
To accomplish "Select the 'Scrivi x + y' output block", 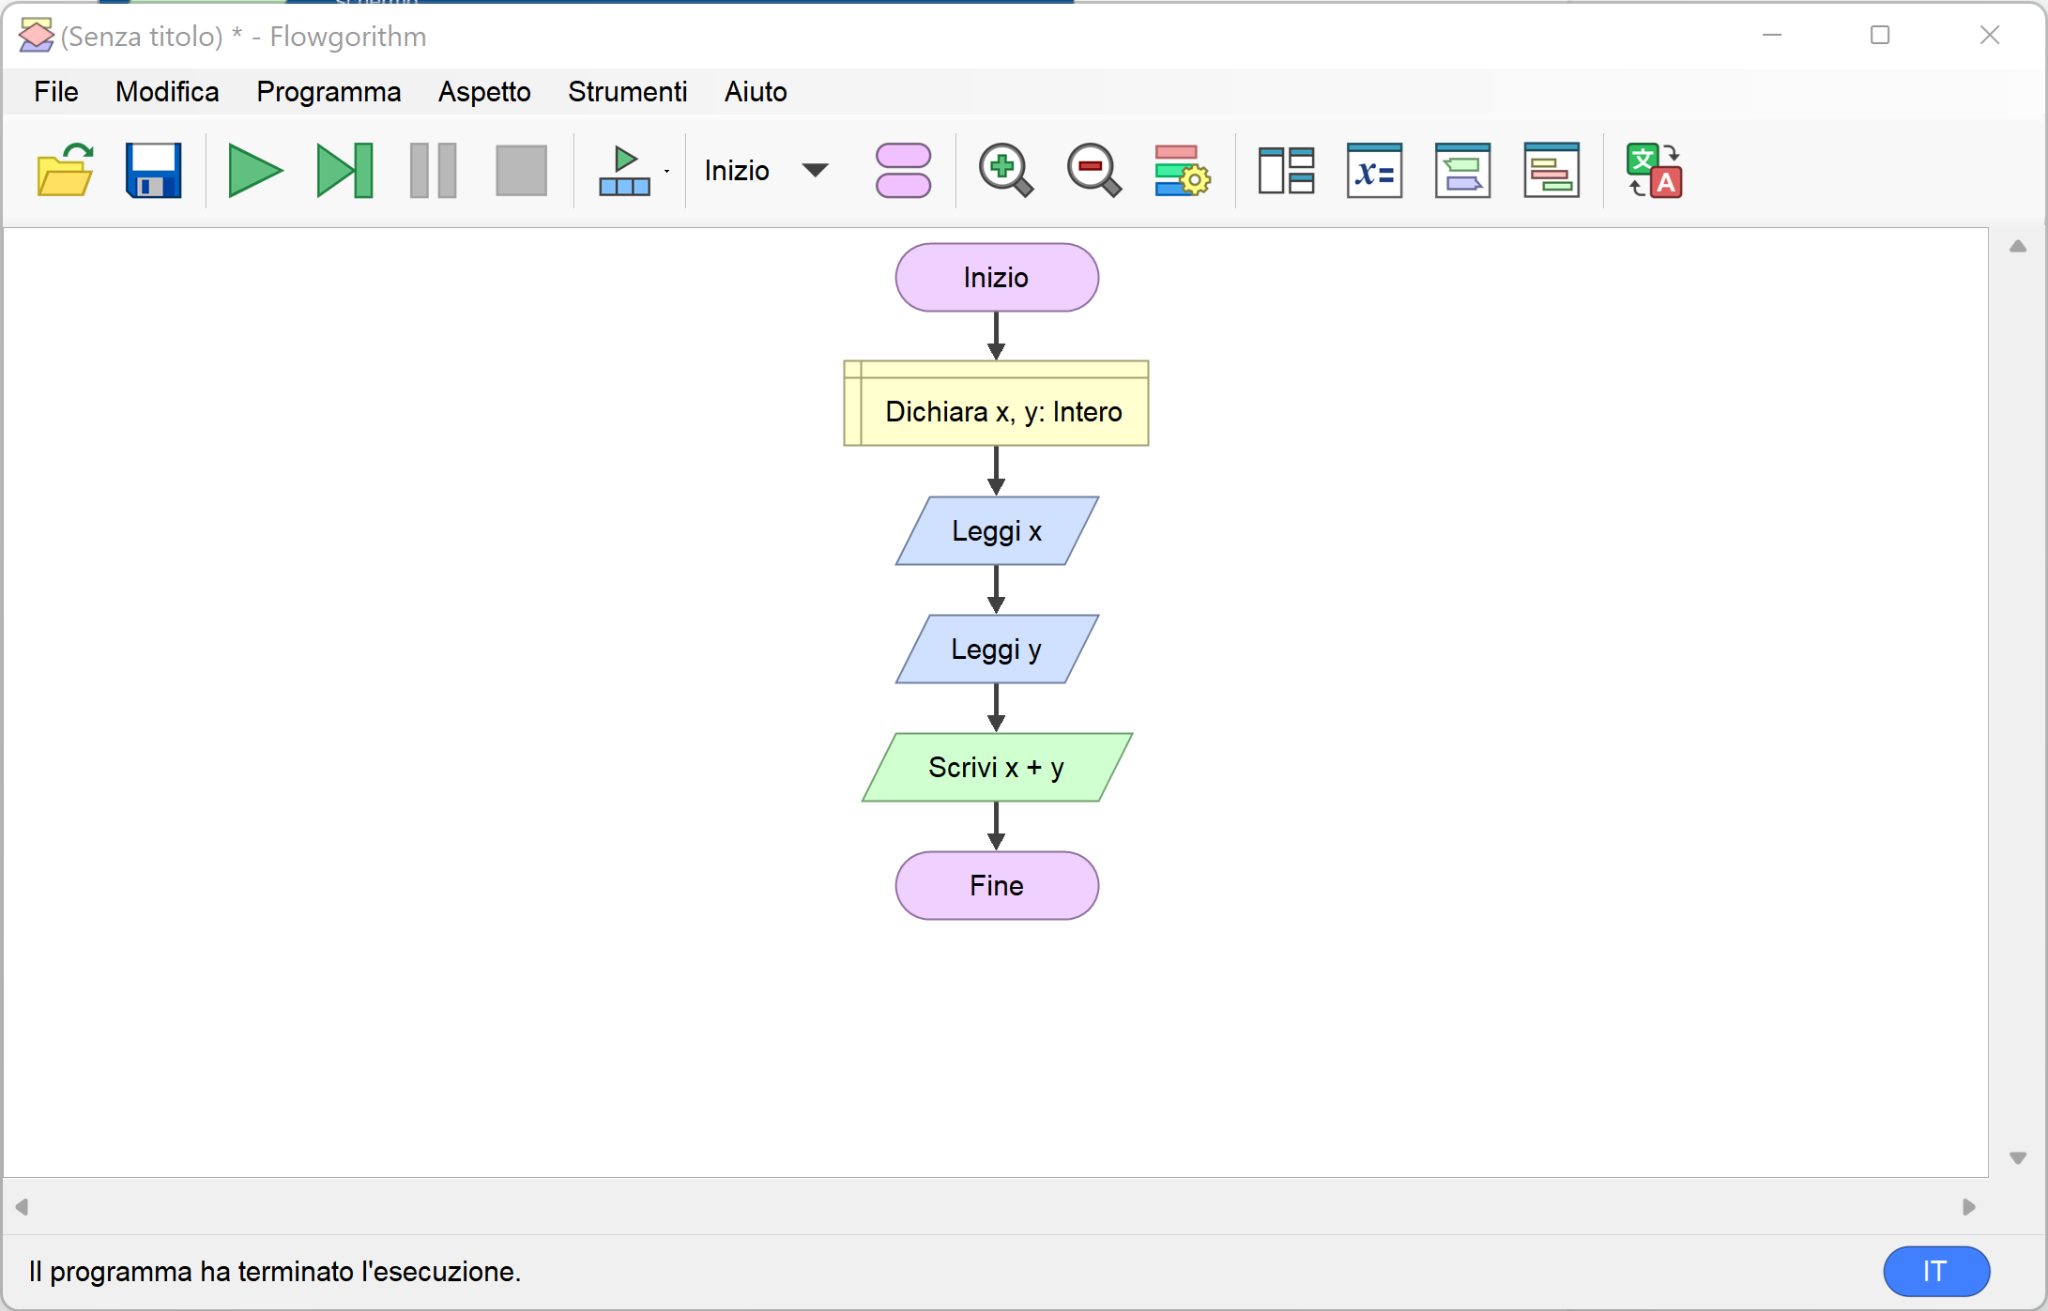I will [x=996, y=768].
